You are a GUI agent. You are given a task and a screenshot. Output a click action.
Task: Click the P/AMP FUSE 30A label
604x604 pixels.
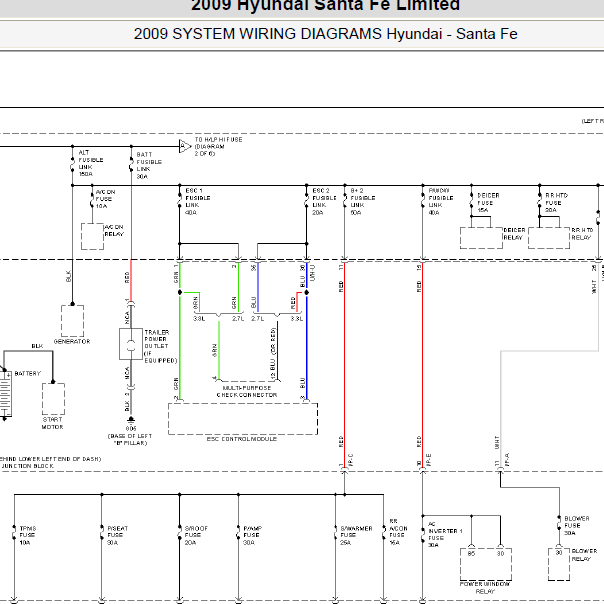(253, 535)
